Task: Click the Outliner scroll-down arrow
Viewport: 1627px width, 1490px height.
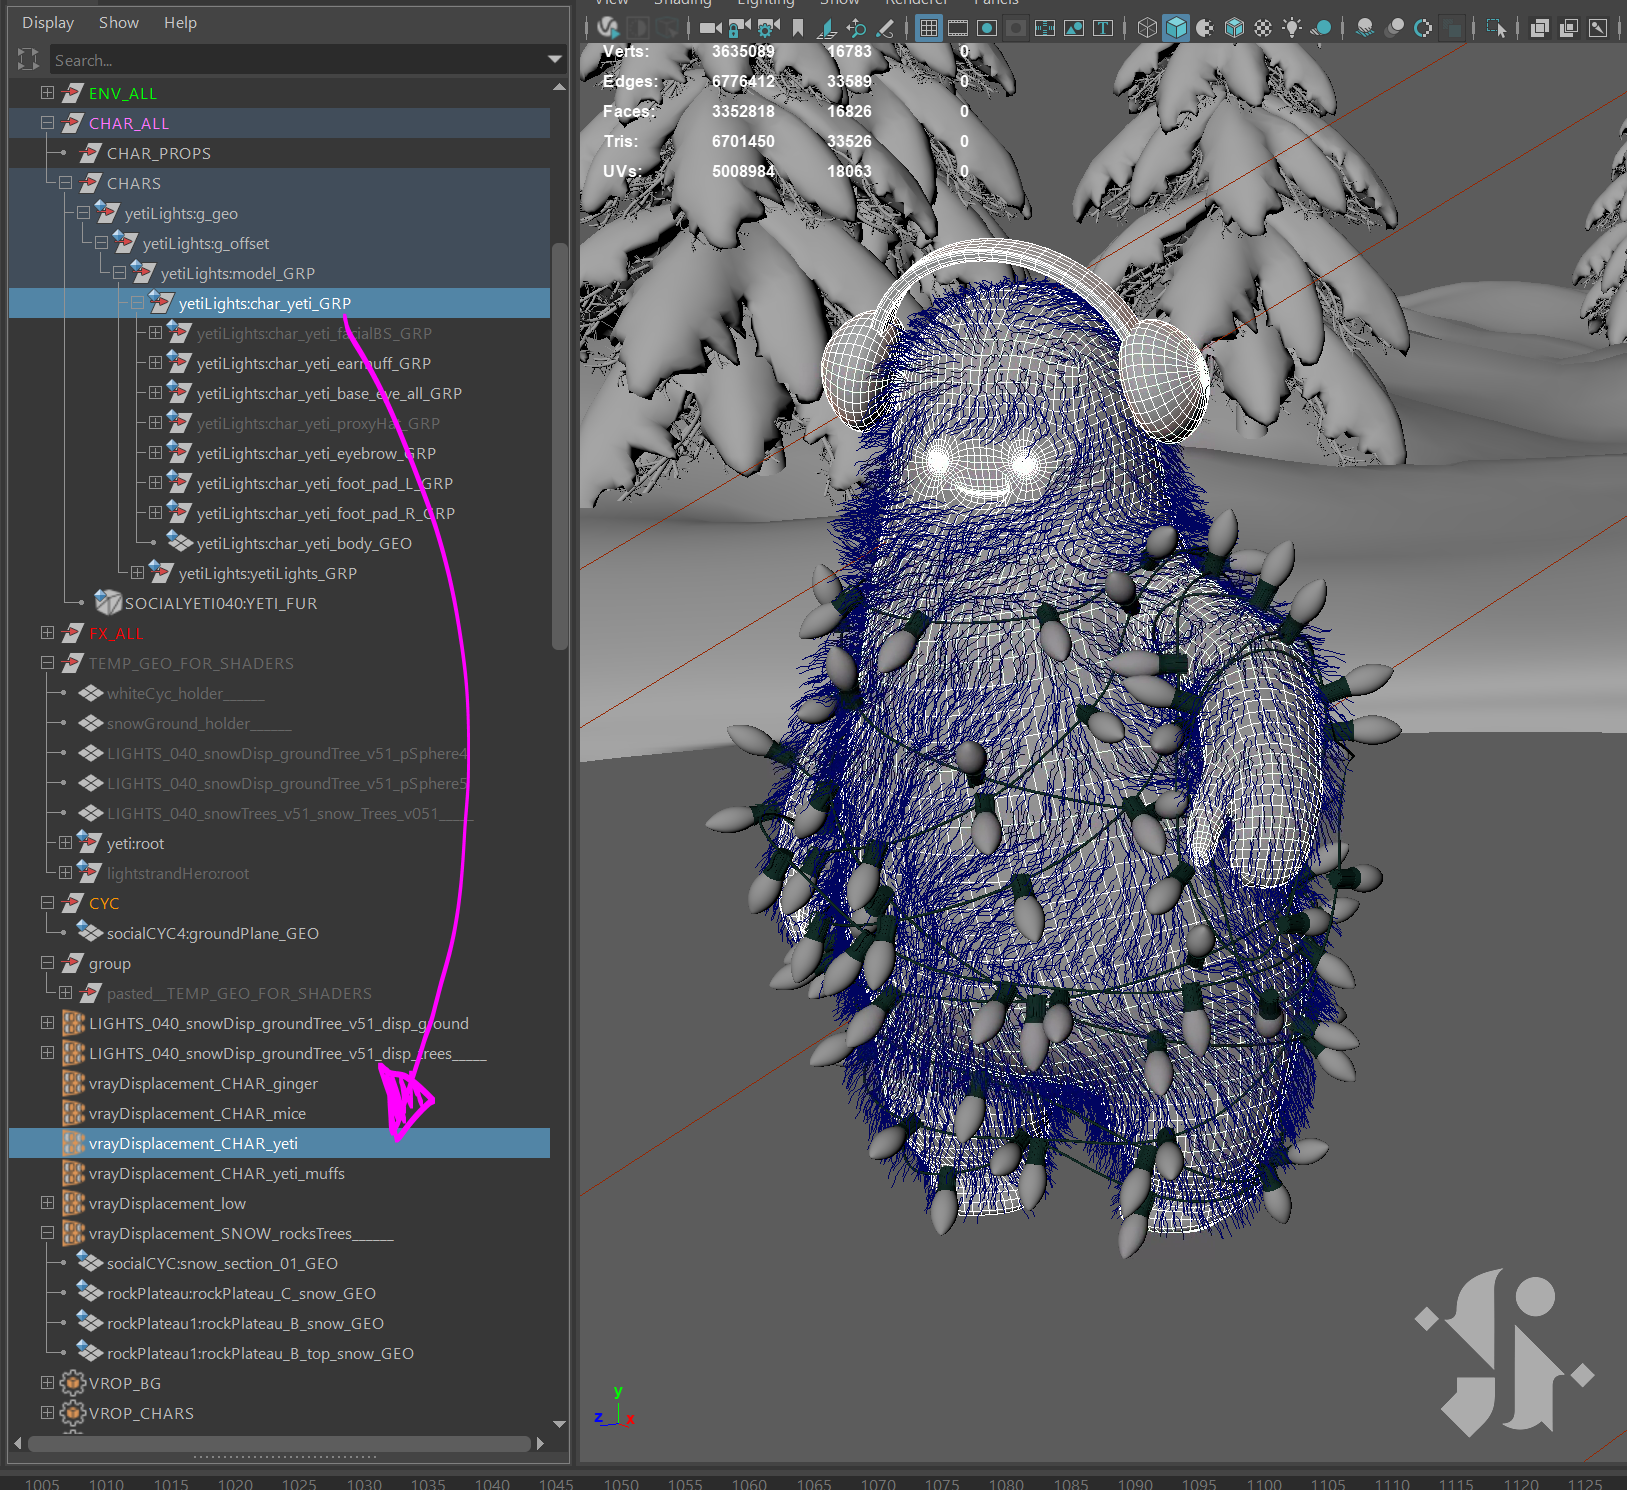Action: (560, 1423)
